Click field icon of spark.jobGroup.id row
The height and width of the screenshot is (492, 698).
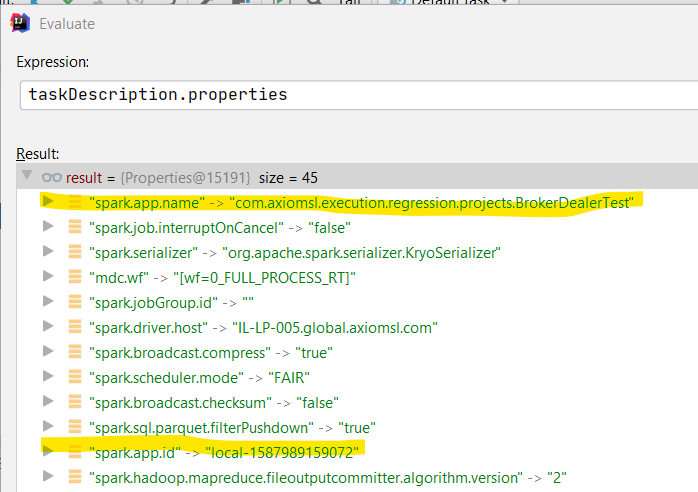pyautogui.click(x=75, y=301)
